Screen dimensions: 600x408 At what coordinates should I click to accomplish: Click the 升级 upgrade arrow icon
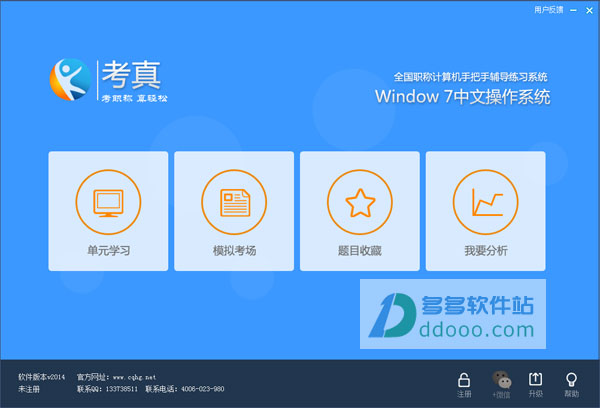coord(535,379)
